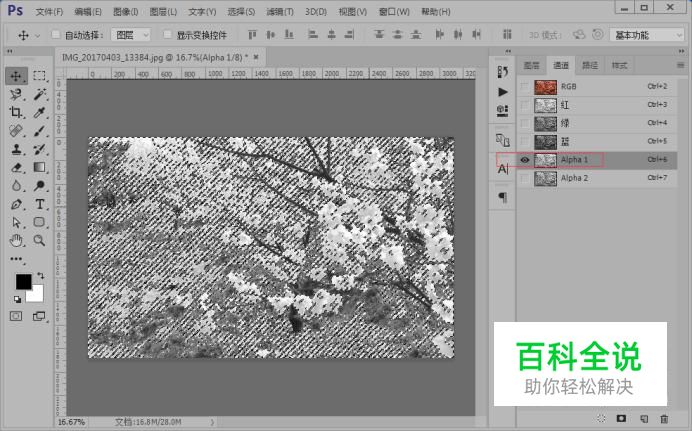Open the 滤镜(T) menu
The height and width of the screenshot is (431, 692).
[280, 11]
